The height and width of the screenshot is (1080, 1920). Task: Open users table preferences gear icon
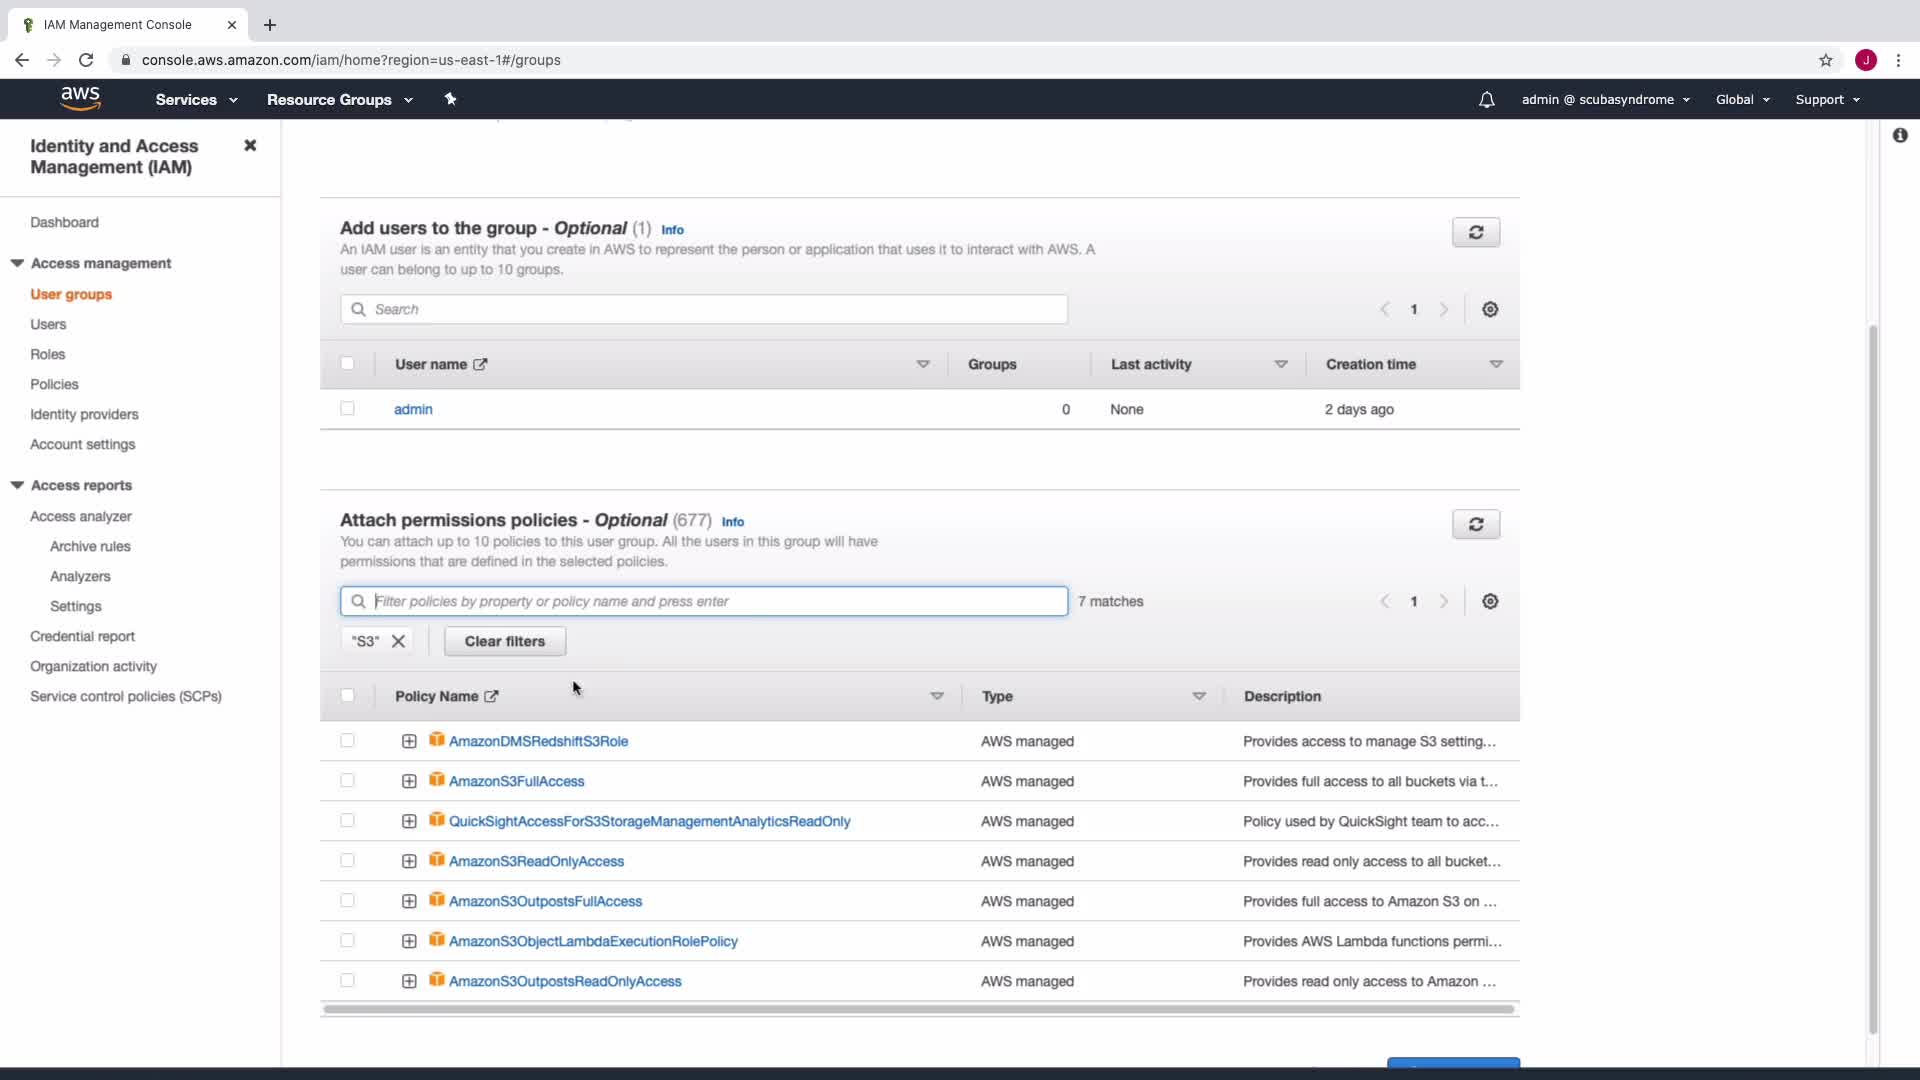point(1490,309)
